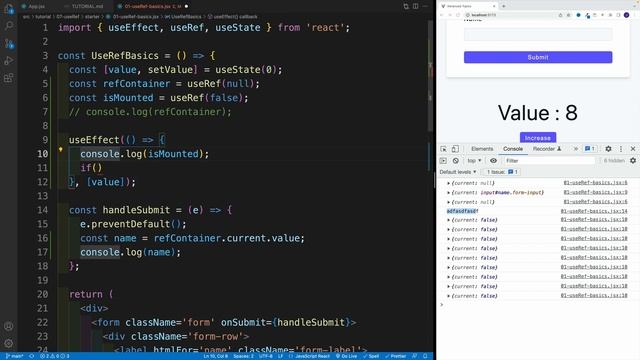Click the issues badge in DevTools toolbar
Screen dimensions: 640x360
pyautogui.click(x=590, y=149)
